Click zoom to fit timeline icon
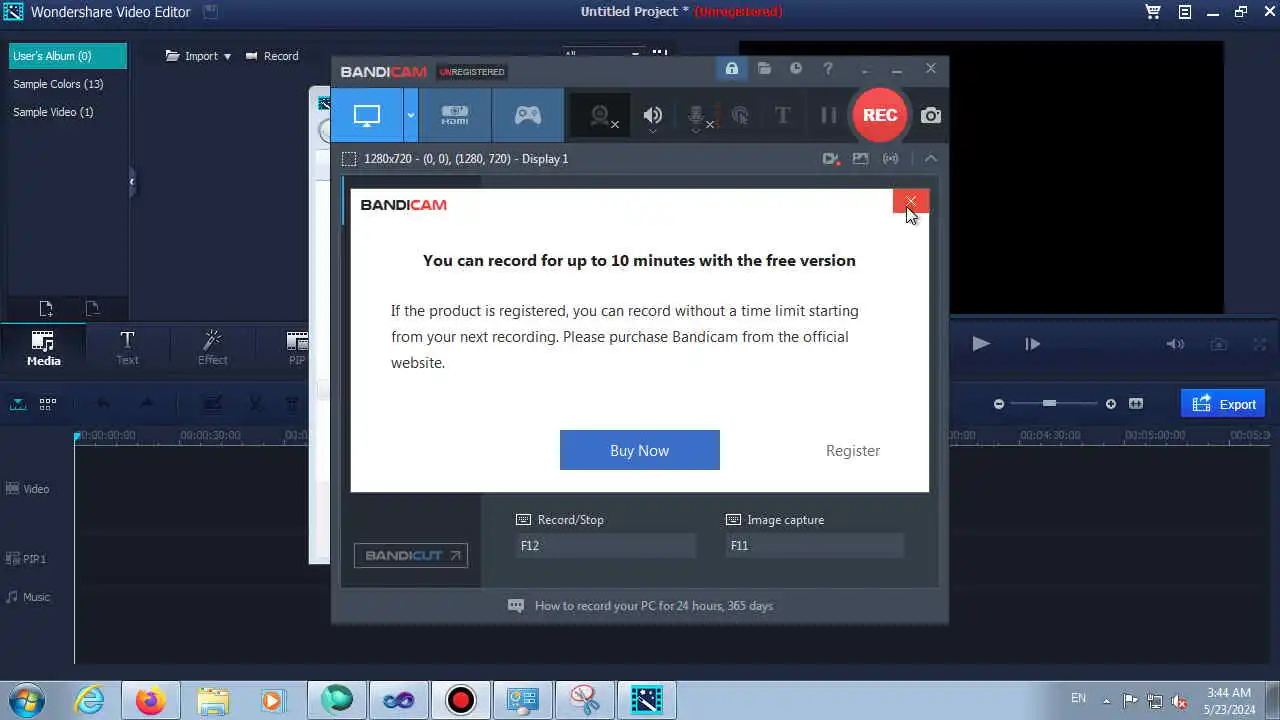The height and width of the screenshot is (720, 1280). point(1136,404)
